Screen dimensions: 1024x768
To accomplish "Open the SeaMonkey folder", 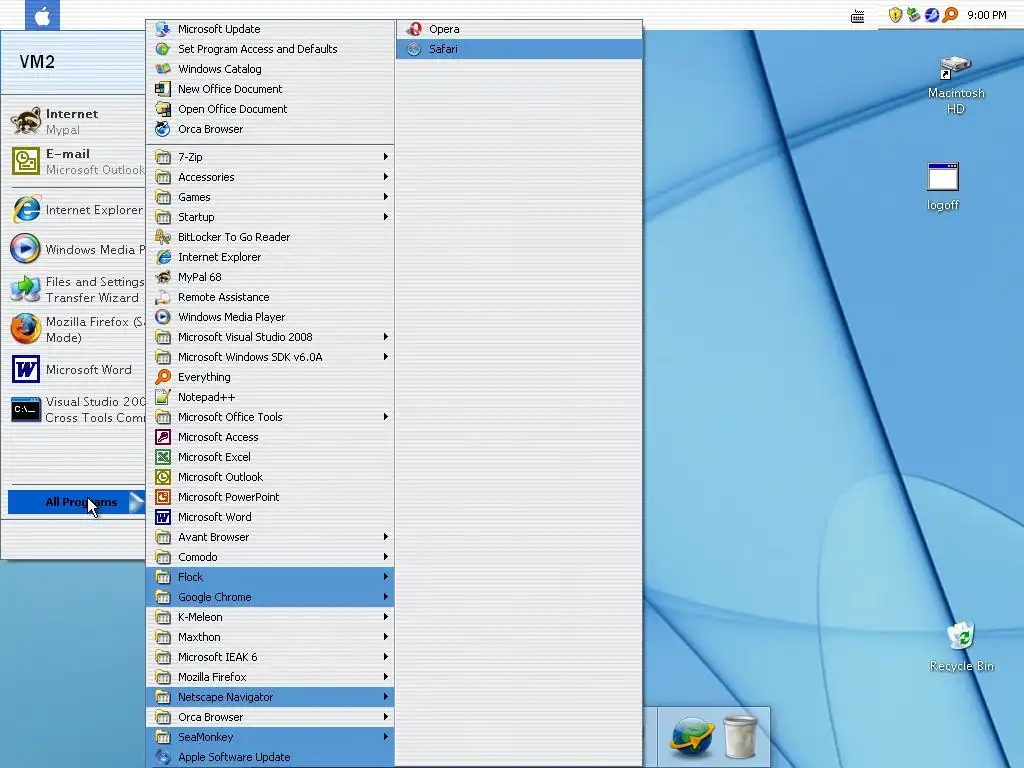I will pyautogui.click(x=270, y=737).
